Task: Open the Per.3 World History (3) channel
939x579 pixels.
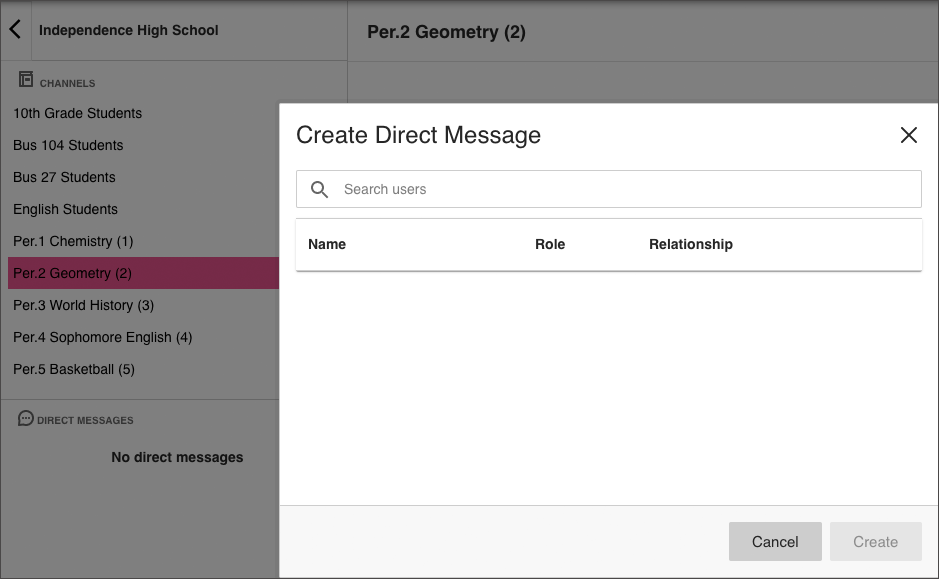Action: tap(83, 305)
